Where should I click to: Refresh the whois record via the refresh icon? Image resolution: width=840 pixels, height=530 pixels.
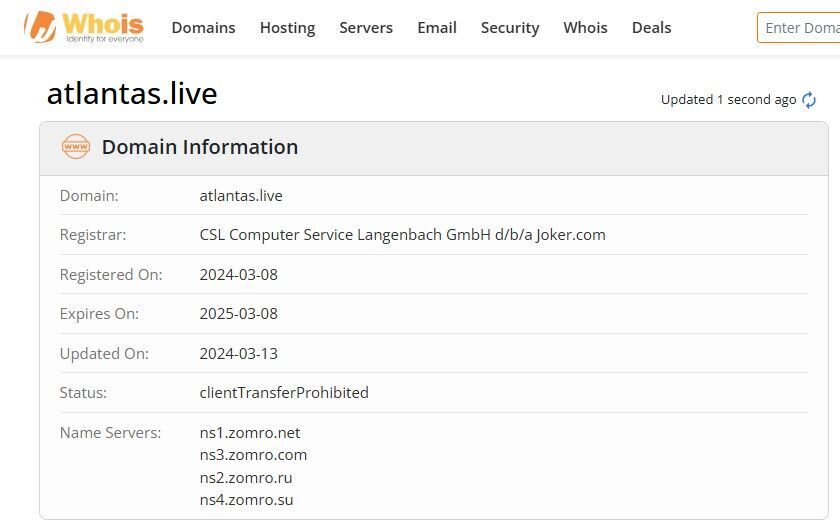coord(808,100)
